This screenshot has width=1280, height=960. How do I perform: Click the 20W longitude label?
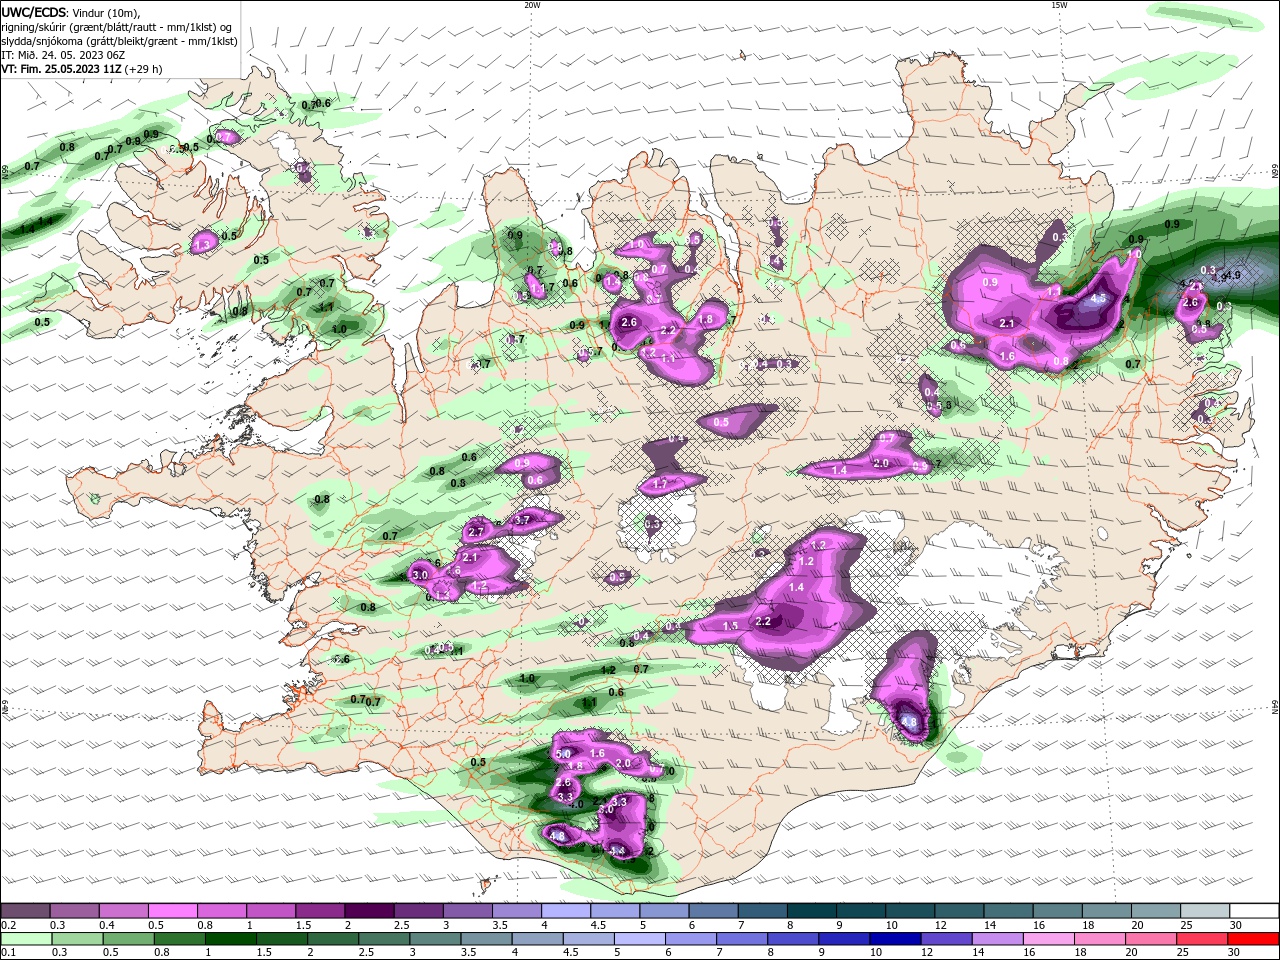click(x=532, y=5)
